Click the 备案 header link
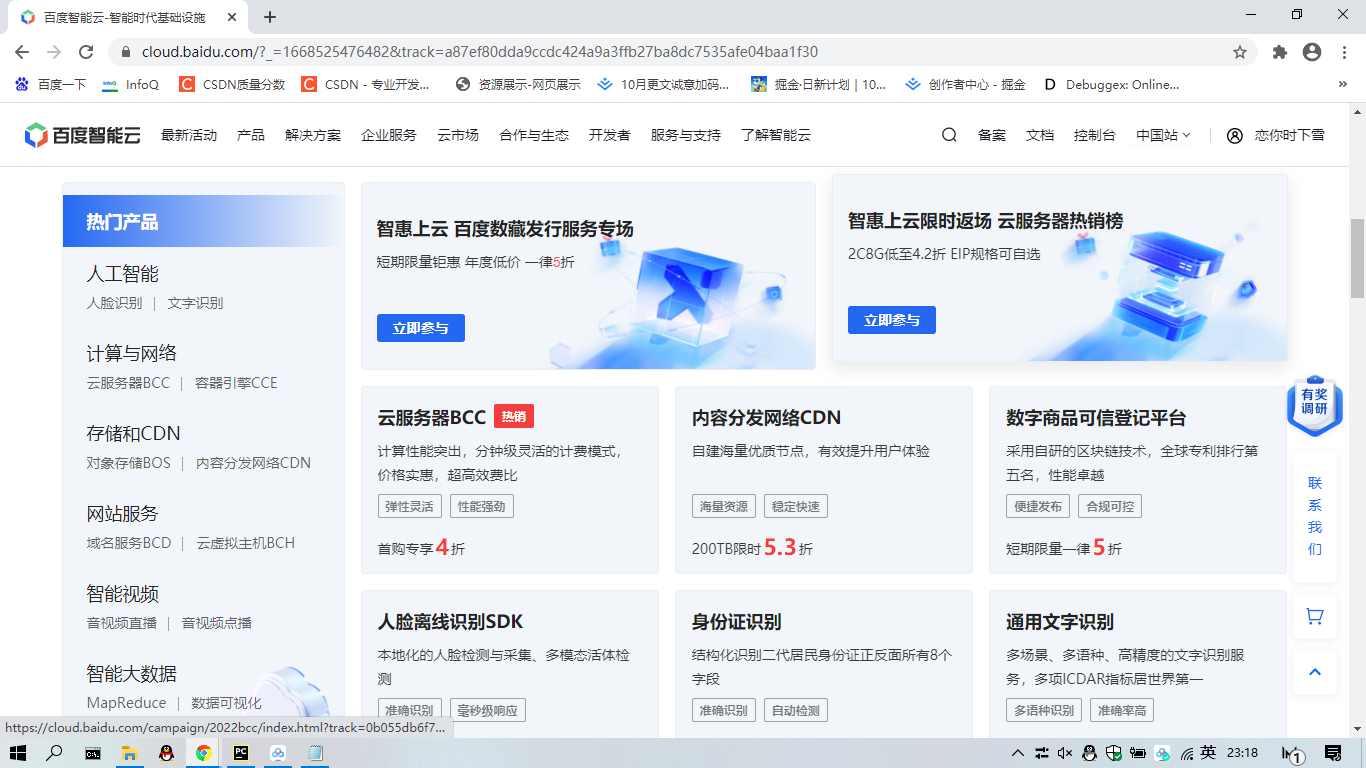 pyautogui.click(x=992, y=135)
